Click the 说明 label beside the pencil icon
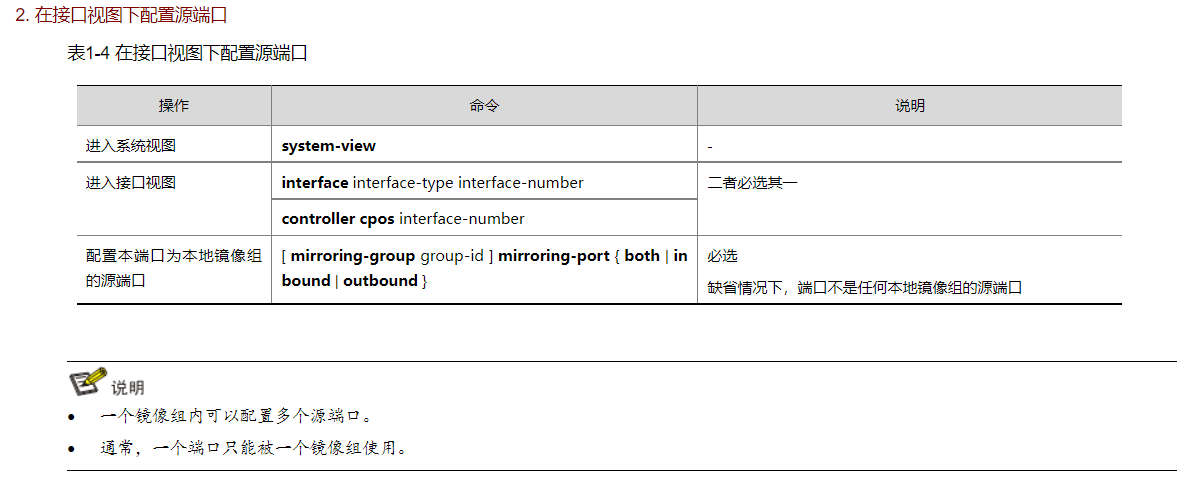 128,387
